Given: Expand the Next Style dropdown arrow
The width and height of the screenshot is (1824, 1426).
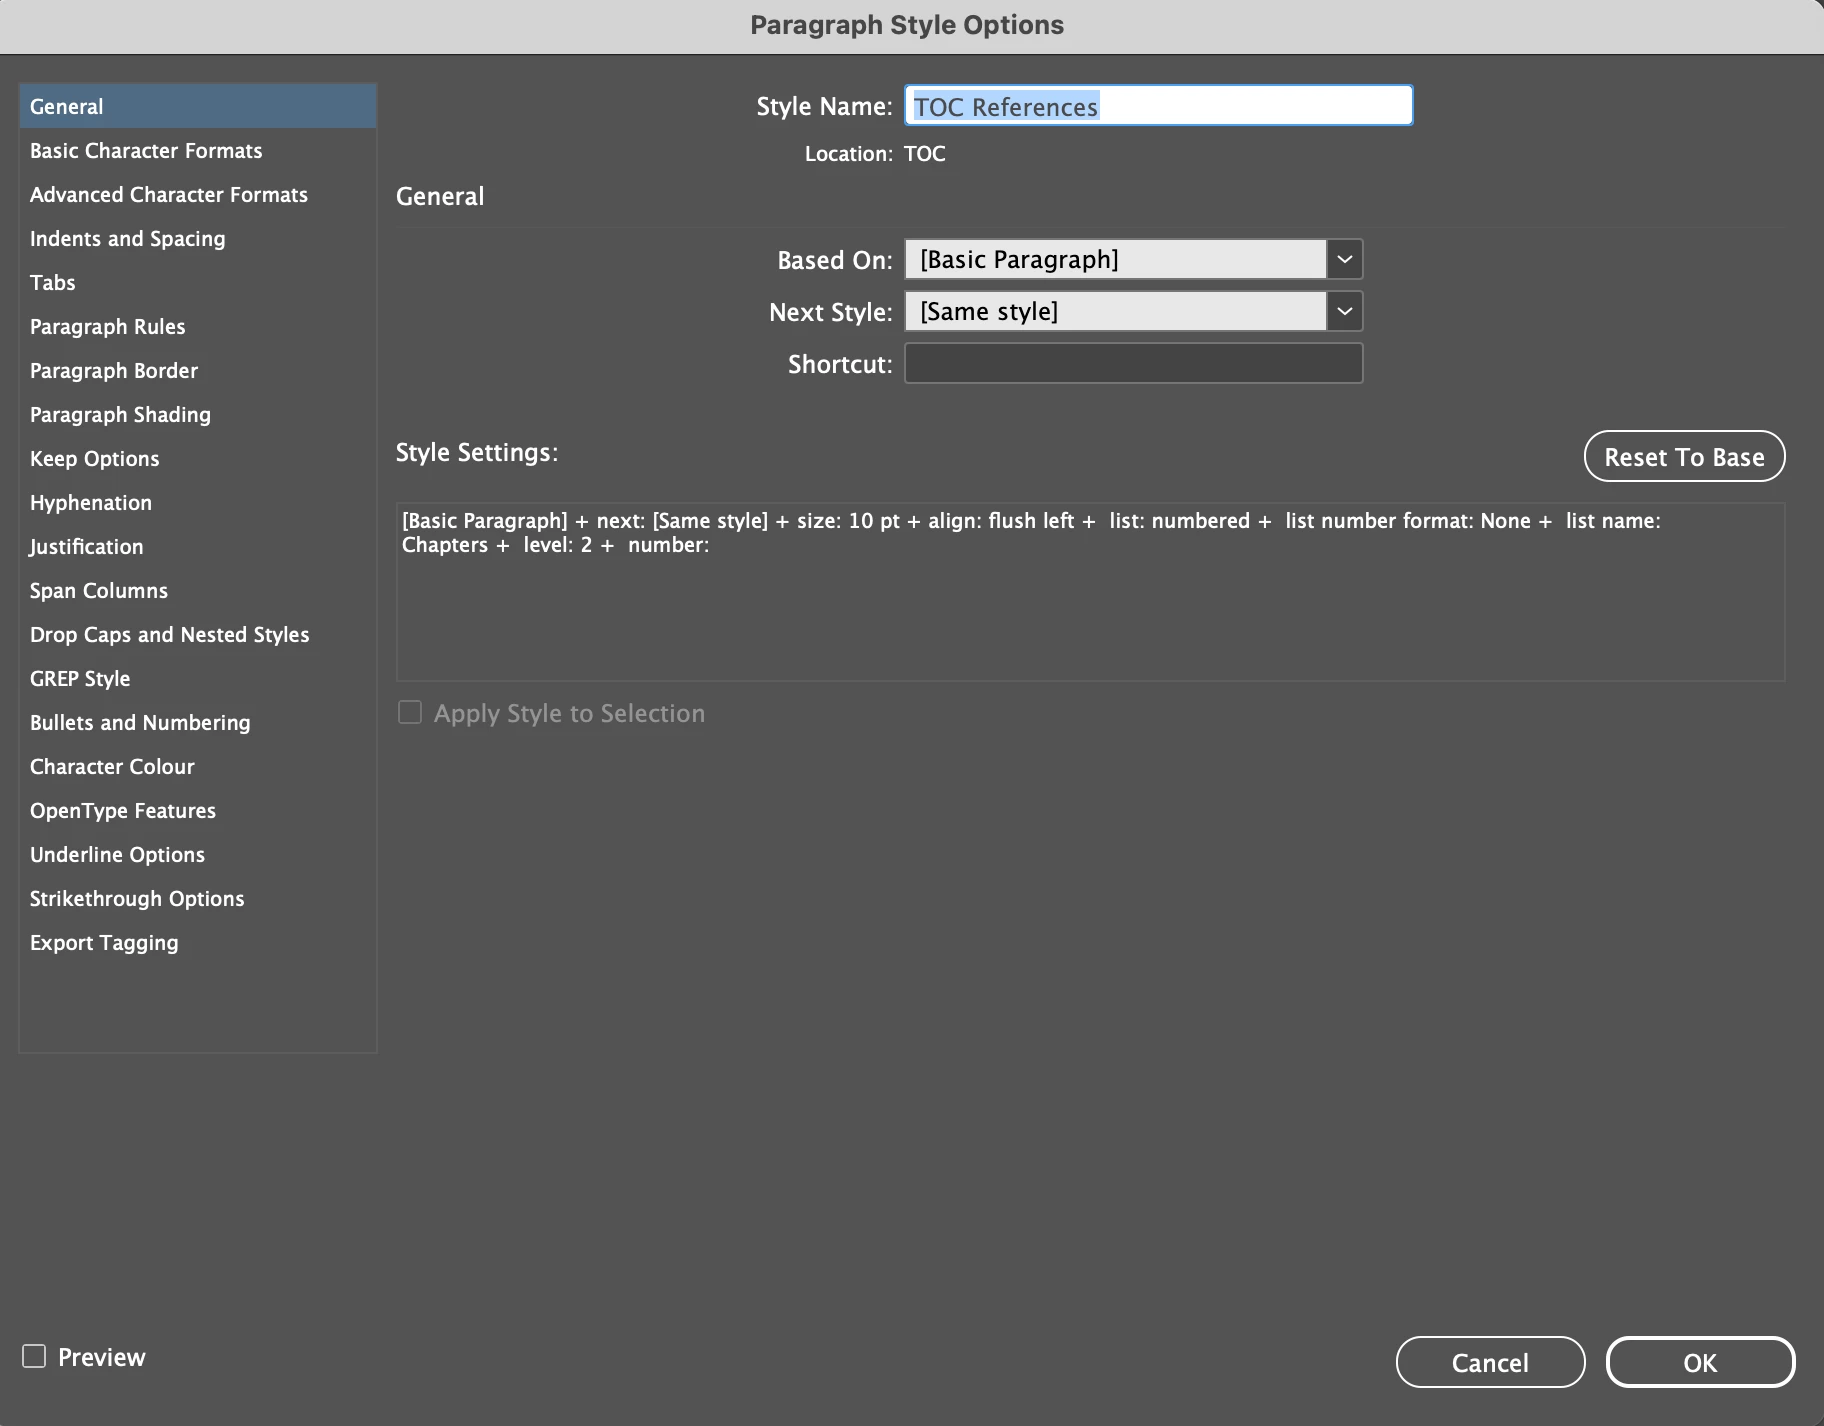Looking at the screenshot, I should [1345, 312].
